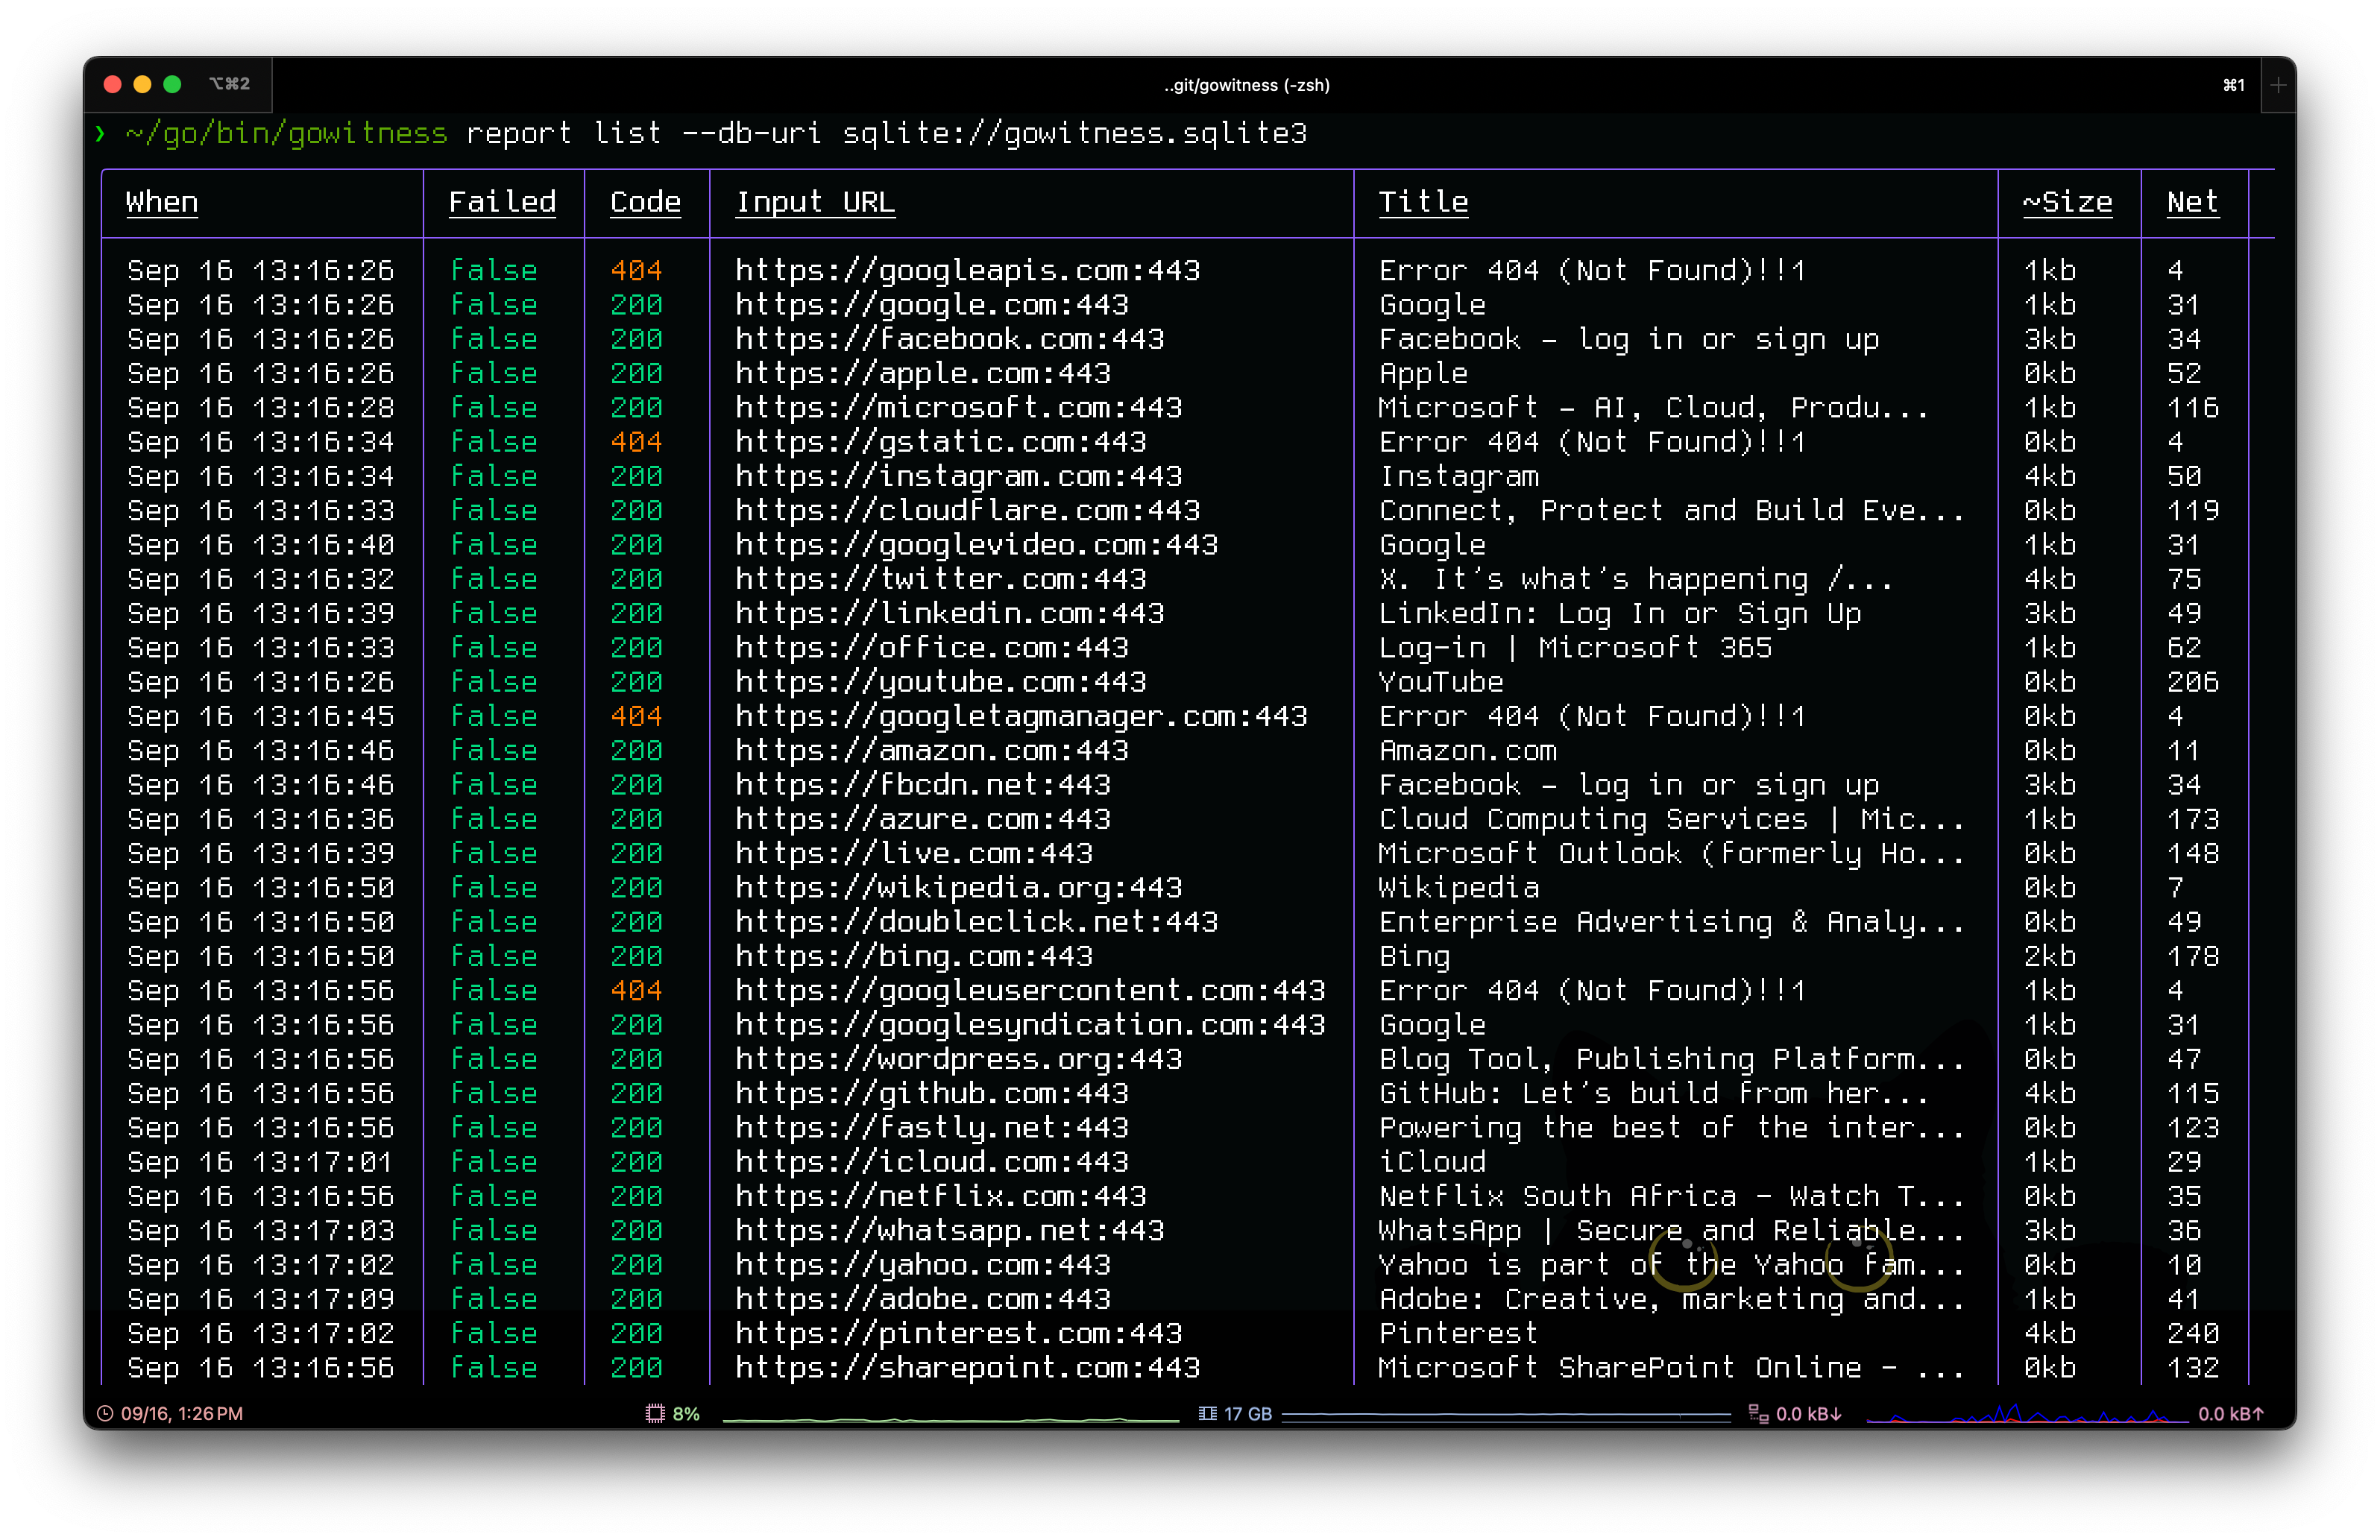This screenshot has width=2380, height=1540.
Task: Click the Input URL column header
Action: point(815,202)
